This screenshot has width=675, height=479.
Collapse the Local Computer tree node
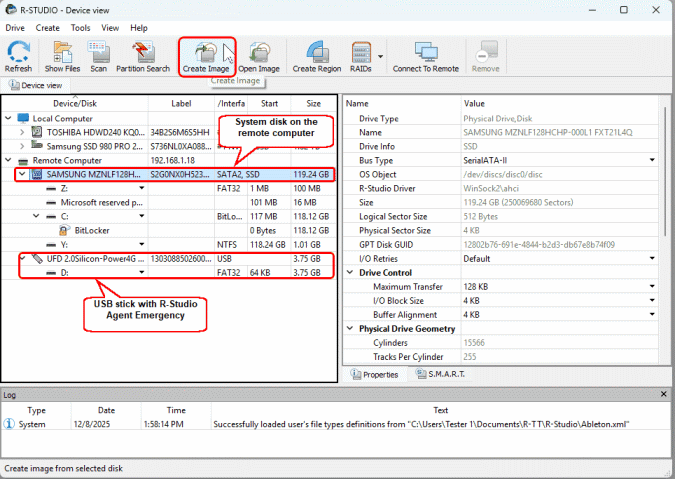pyautogui.click(x=9, y=118)
